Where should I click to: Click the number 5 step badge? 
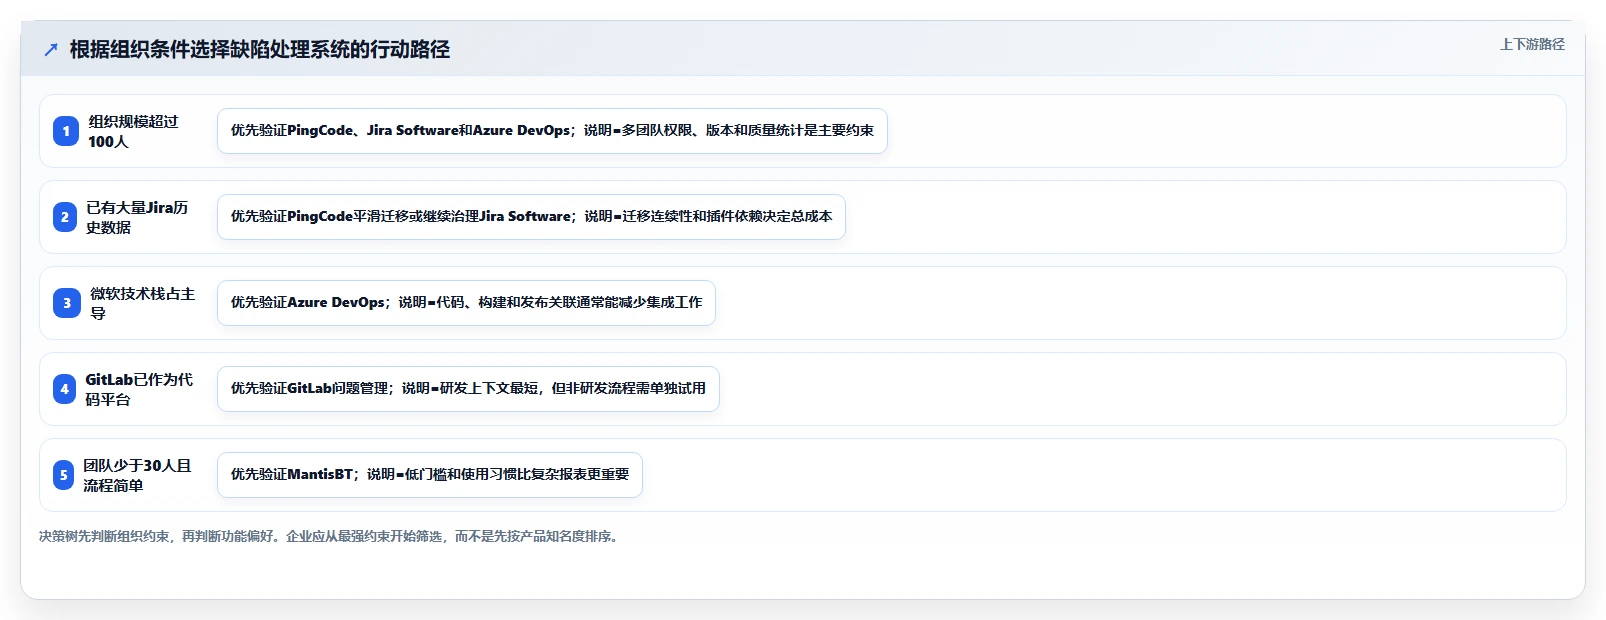point(64,475)
